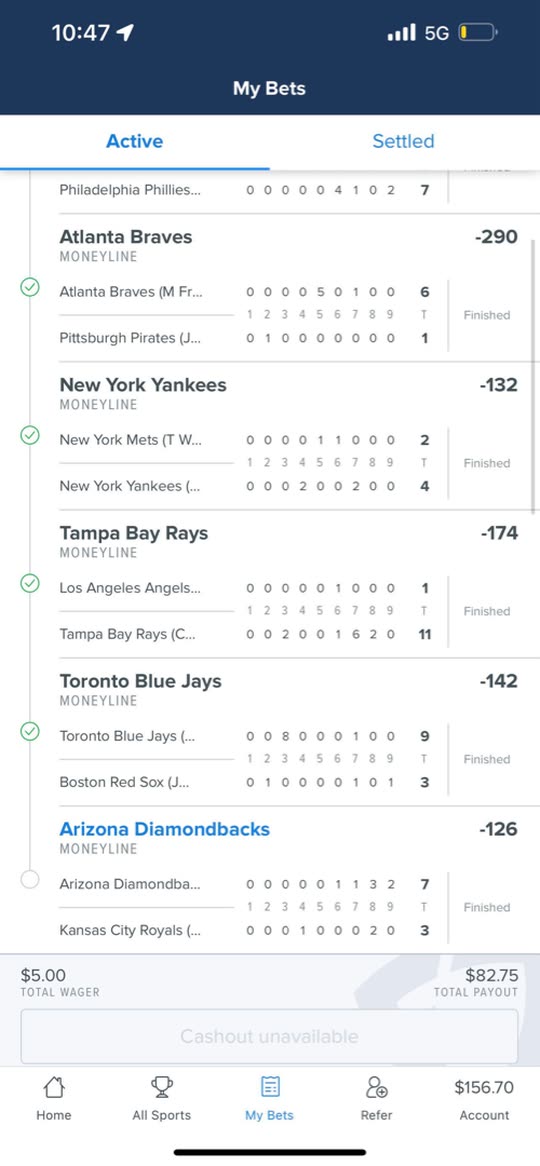This screenshot has height=1166, width=540.
Task: Open the Arizona Diamondbacks link
Action: click(x=164, y=829)
